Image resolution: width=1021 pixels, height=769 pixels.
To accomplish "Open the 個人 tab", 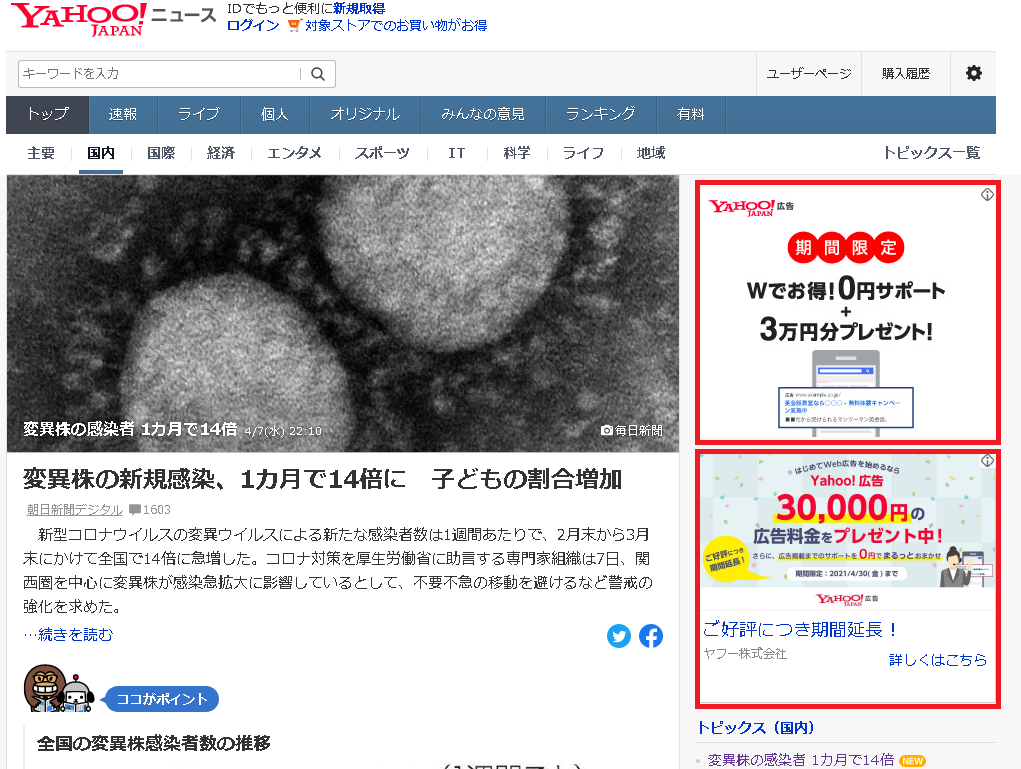I will pos(275,115).
